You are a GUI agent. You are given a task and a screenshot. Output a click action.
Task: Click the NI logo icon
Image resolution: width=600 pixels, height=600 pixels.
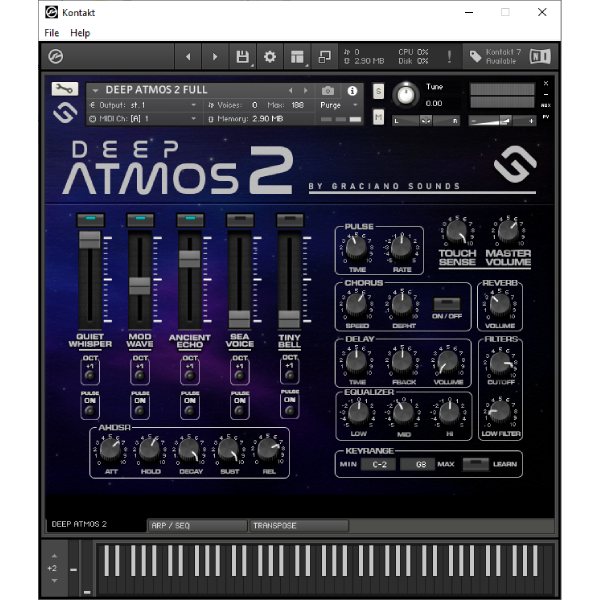[540, 56]
